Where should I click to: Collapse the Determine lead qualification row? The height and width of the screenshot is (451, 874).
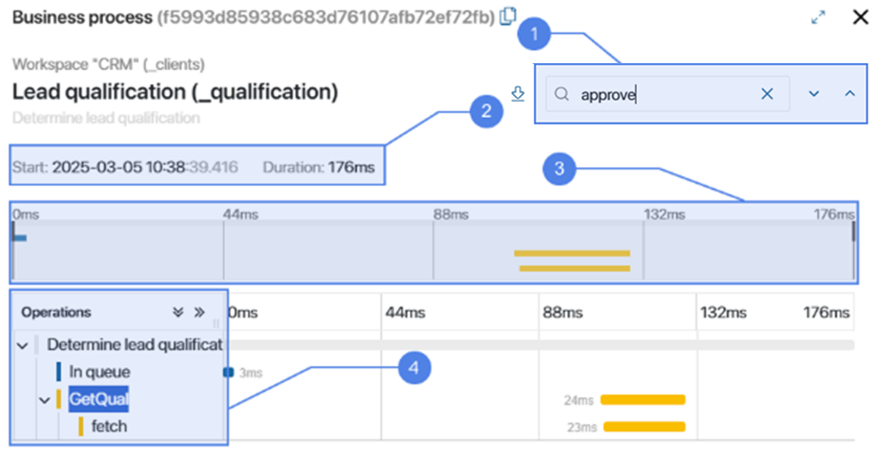[22, 346]
